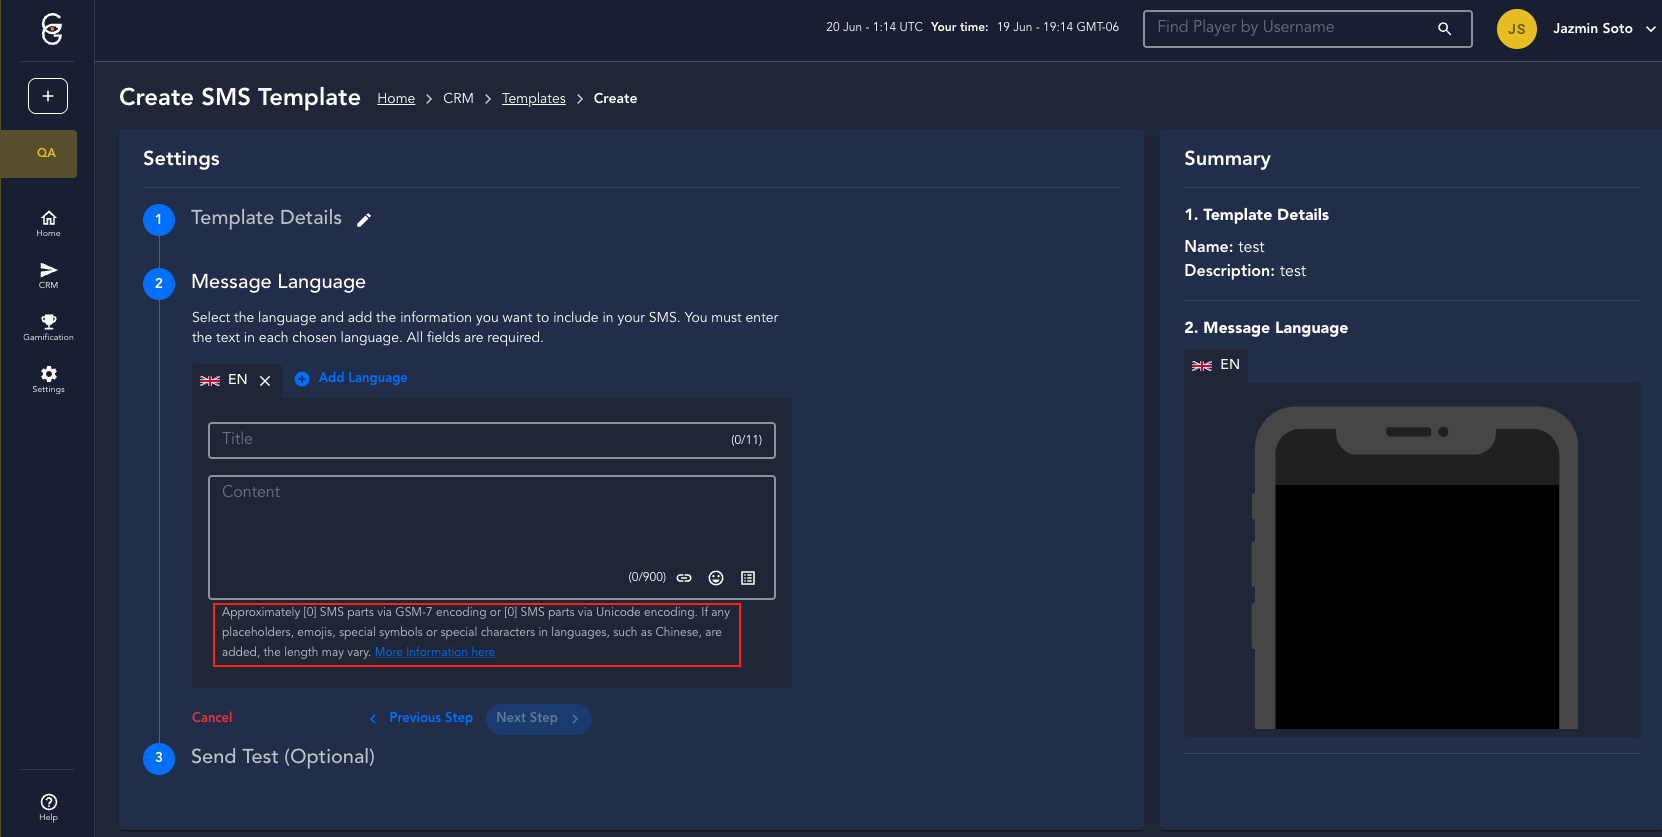Go to Templates breadcrumb link
Viewport: 1662px width, 837px height.
pyautogui.click(x=533, y=98)
